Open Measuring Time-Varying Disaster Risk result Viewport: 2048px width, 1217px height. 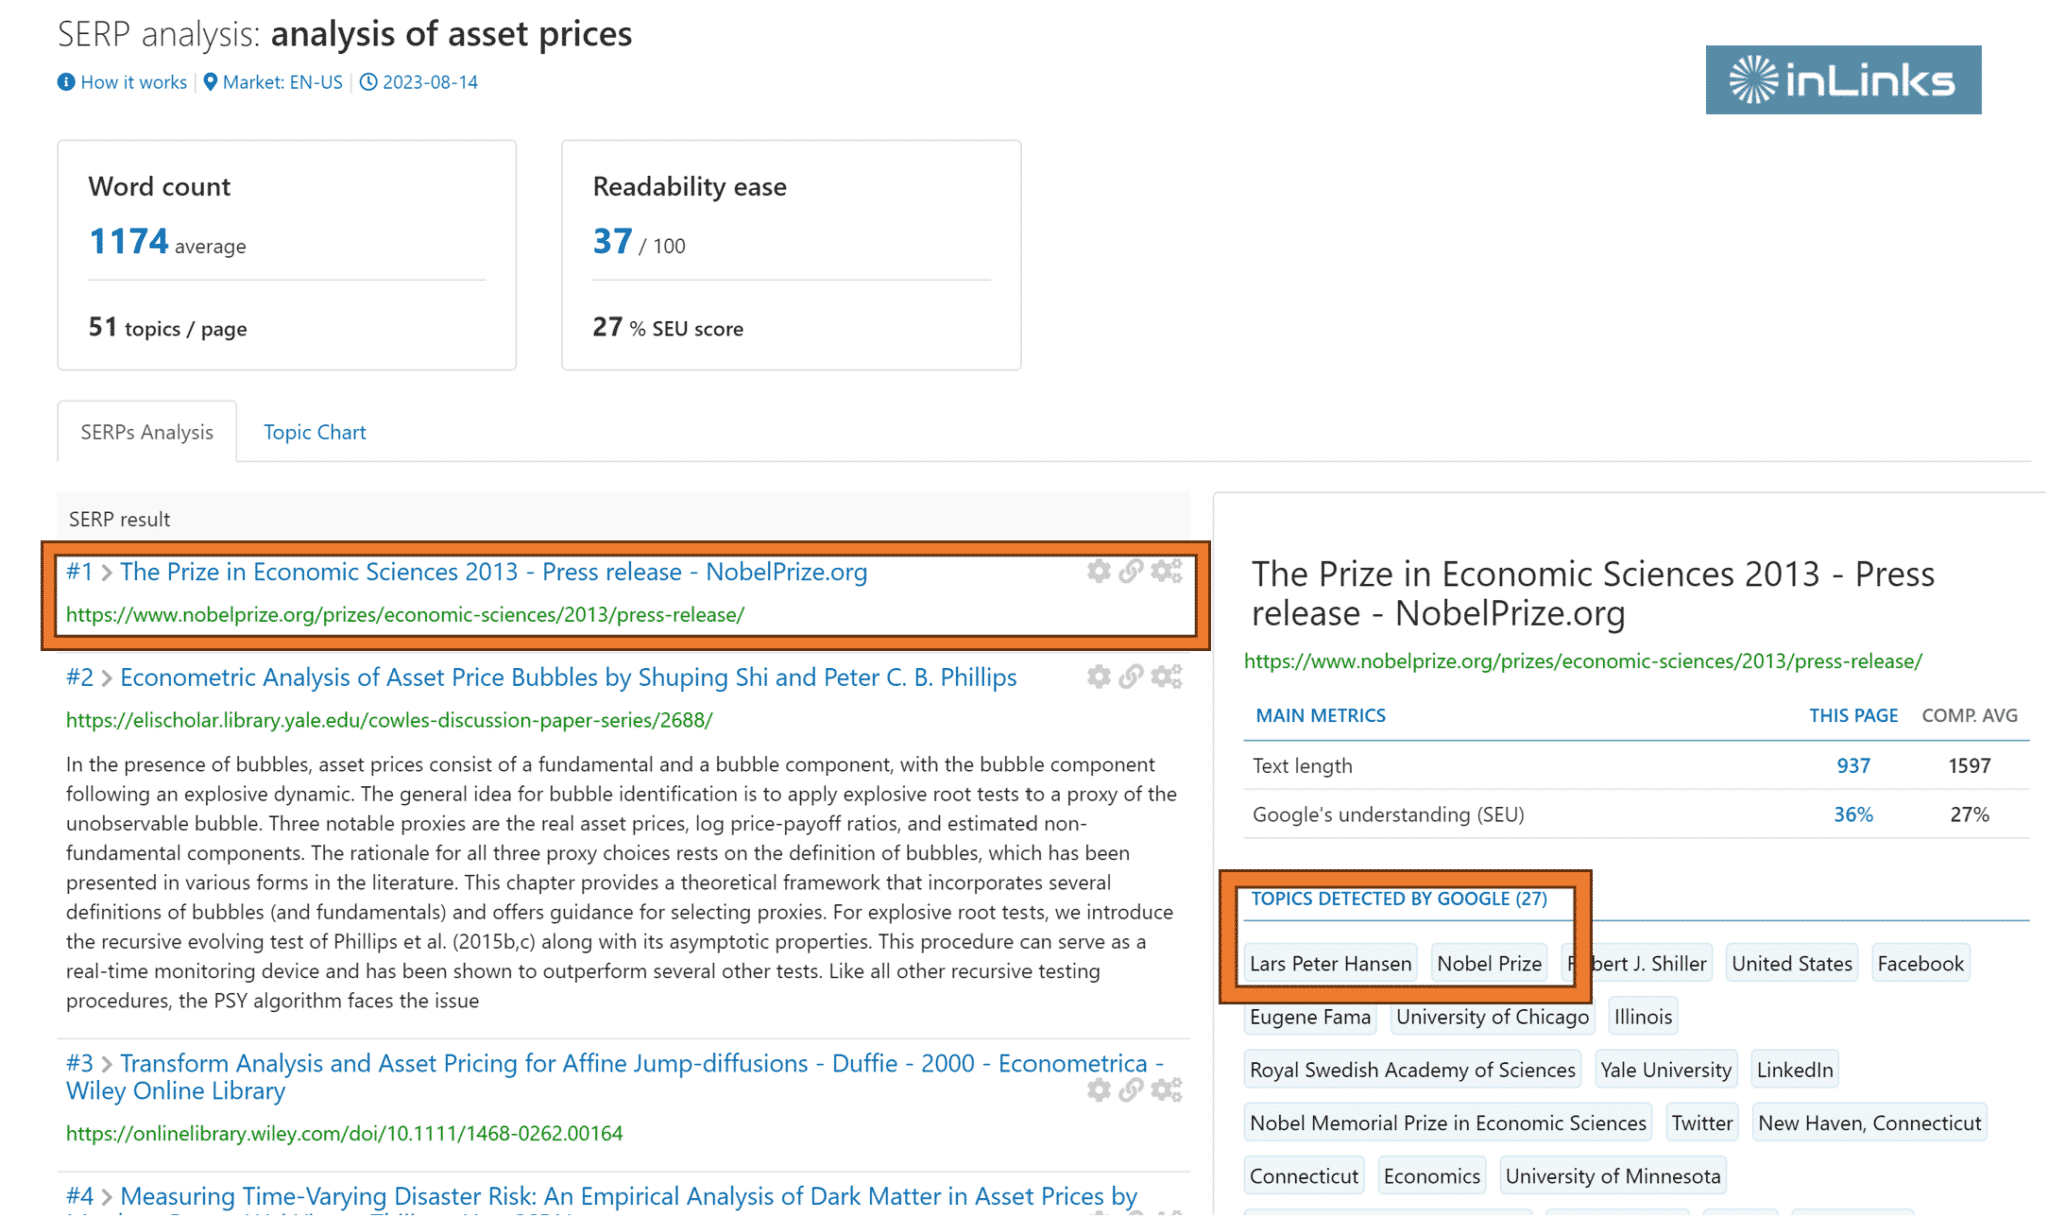coord(628,1197)
